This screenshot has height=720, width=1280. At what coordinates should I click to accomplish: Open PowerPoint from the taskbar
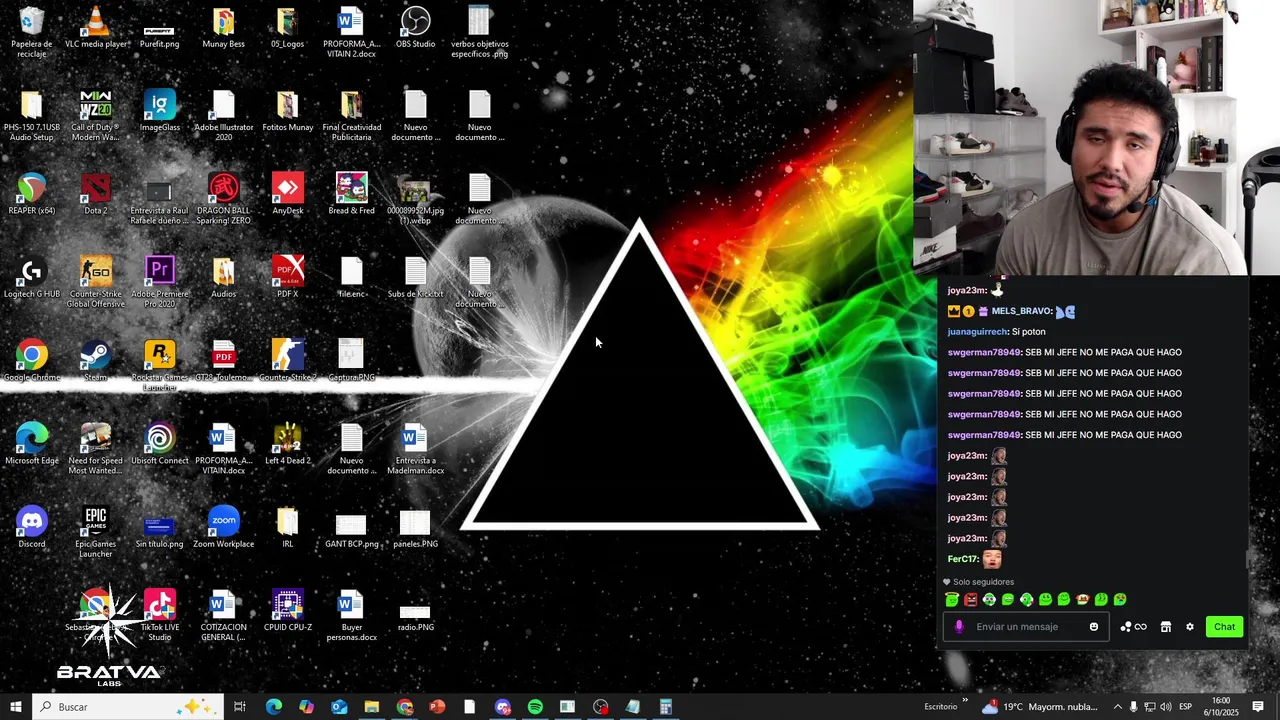pos(437,707)
